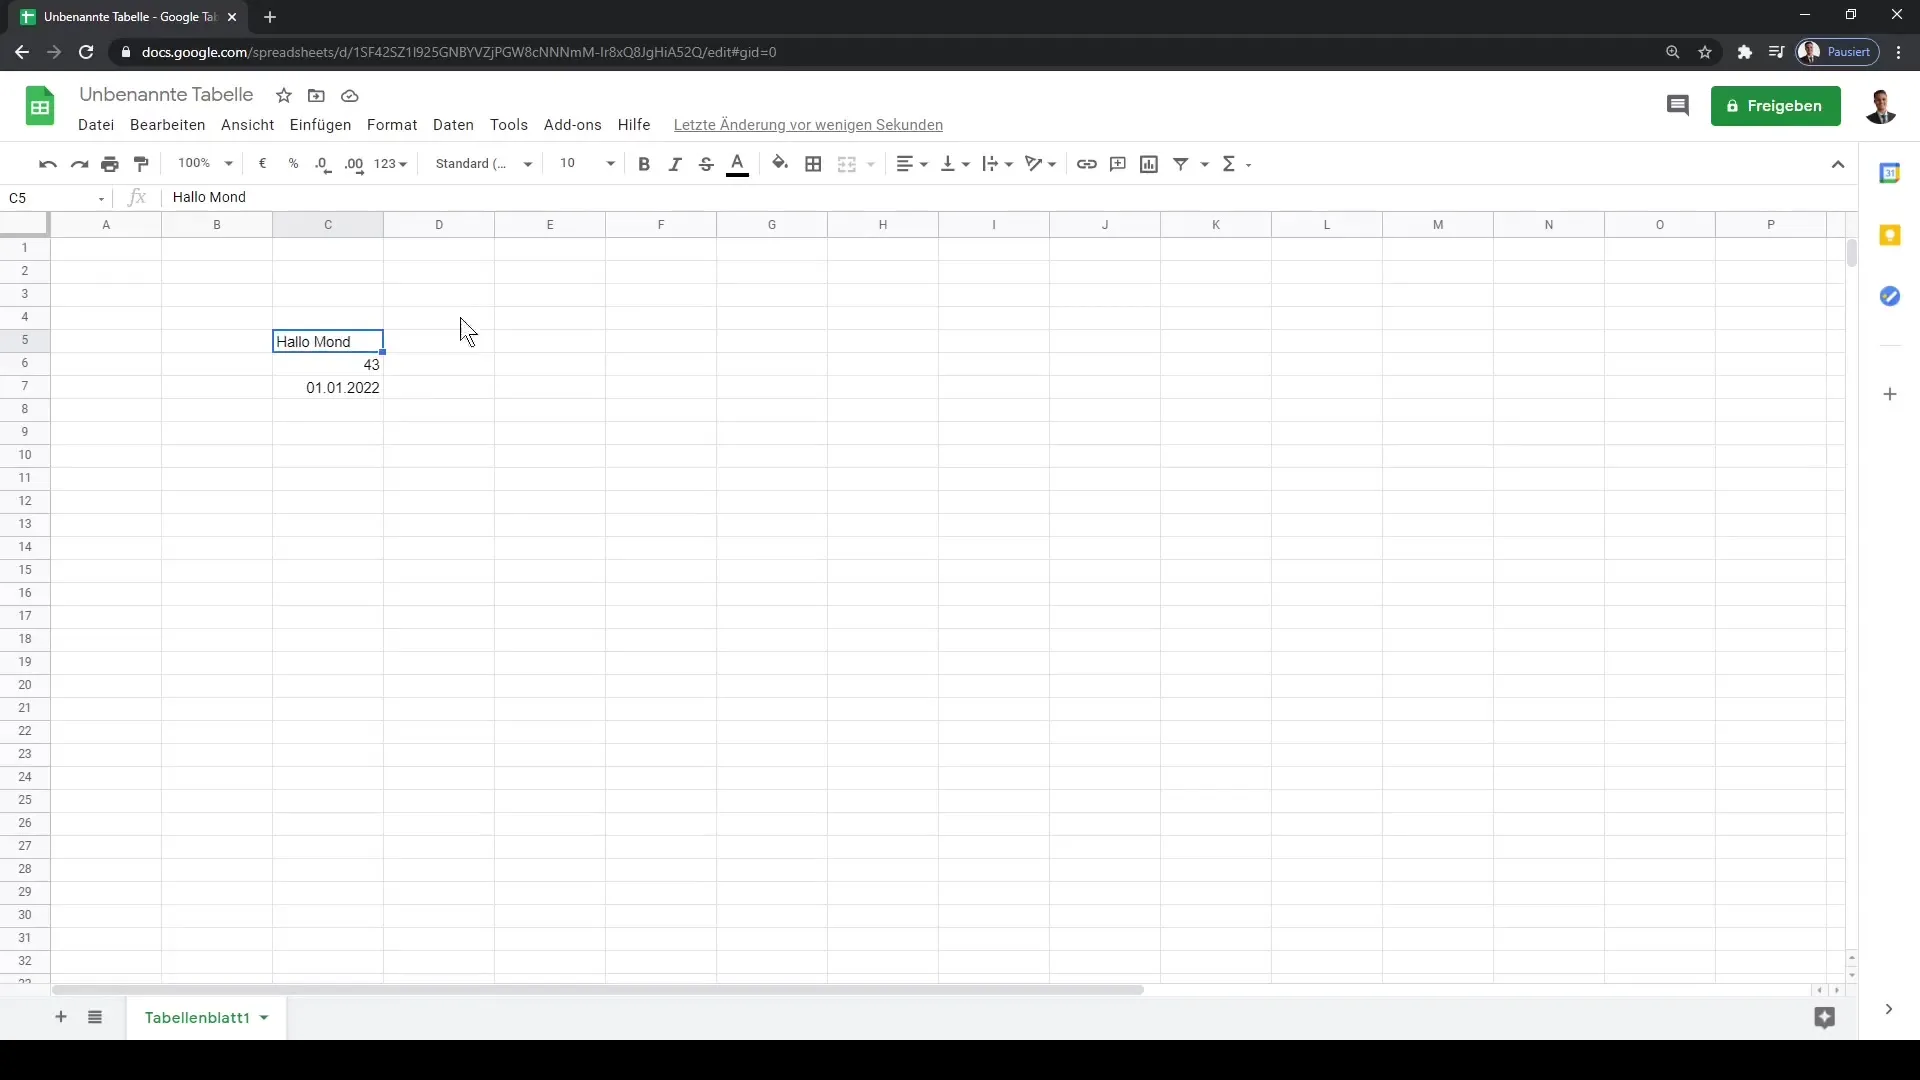The width and height of the screenshot is (1920, 1080).
Task: Click the summation sigma icon
Action: tap(1229, 164)
